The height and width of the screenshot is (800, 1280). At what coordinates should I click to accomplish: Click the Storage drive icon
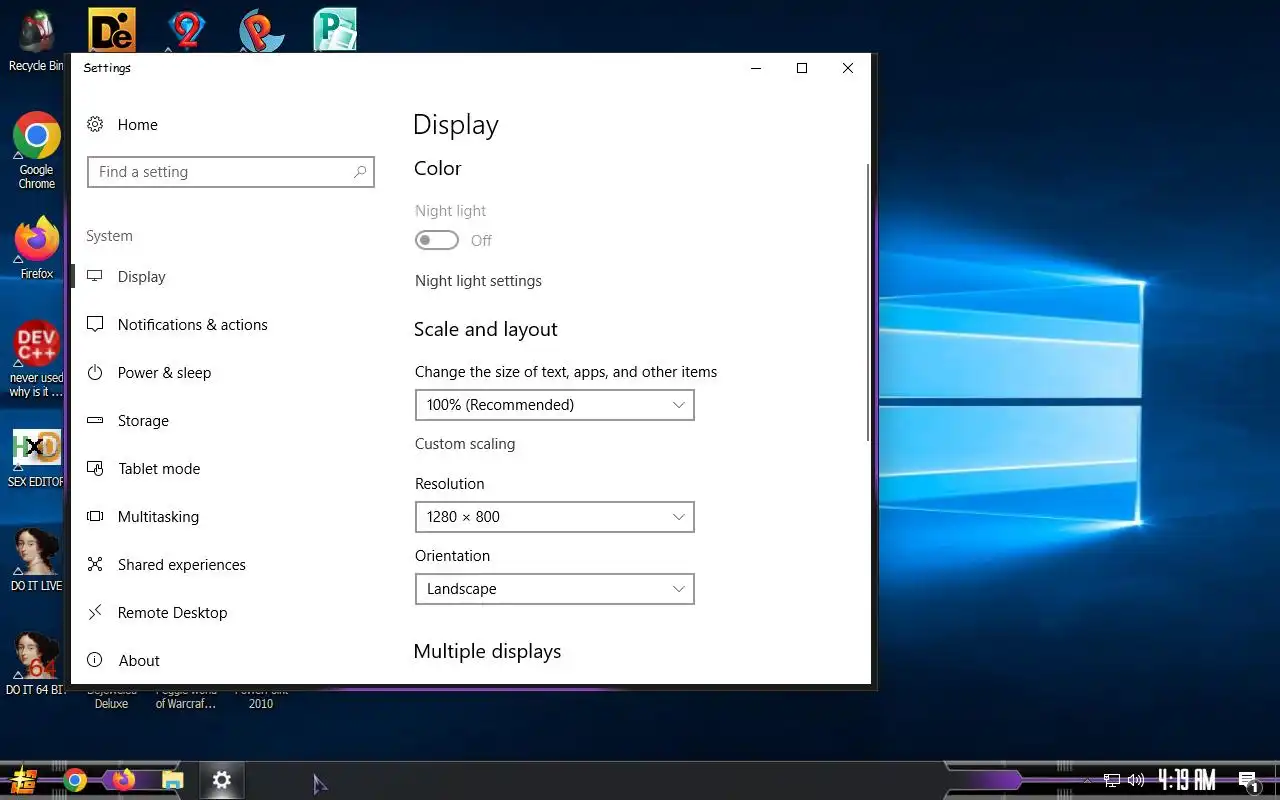point(95,420)
